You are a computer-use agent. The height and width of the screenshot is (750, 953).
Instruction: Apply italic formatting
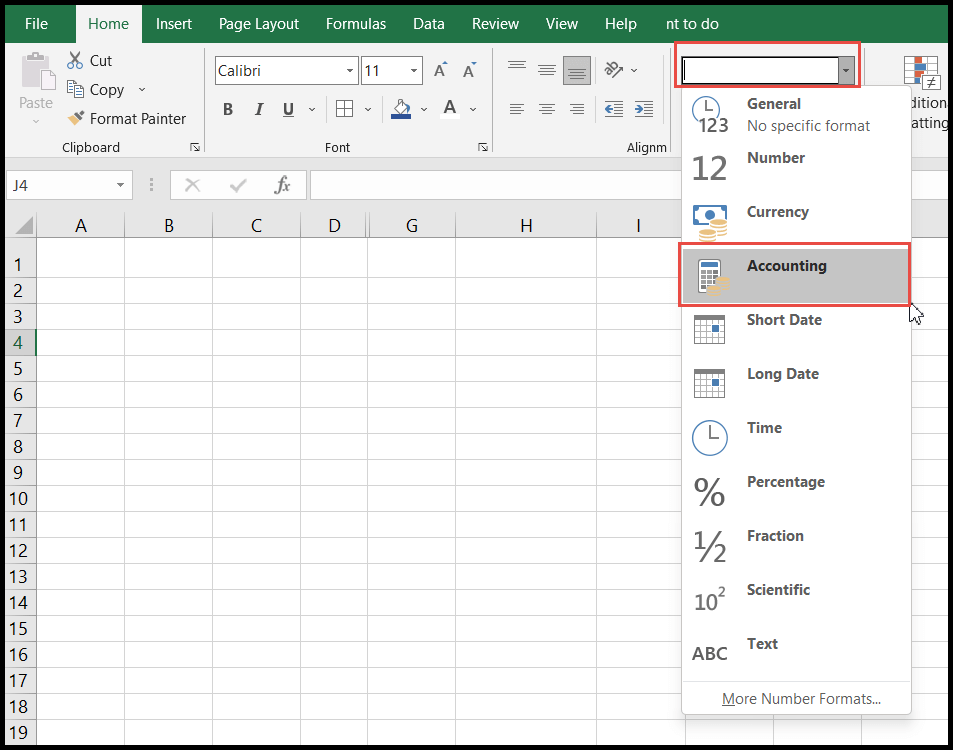(x=260, y=108)
